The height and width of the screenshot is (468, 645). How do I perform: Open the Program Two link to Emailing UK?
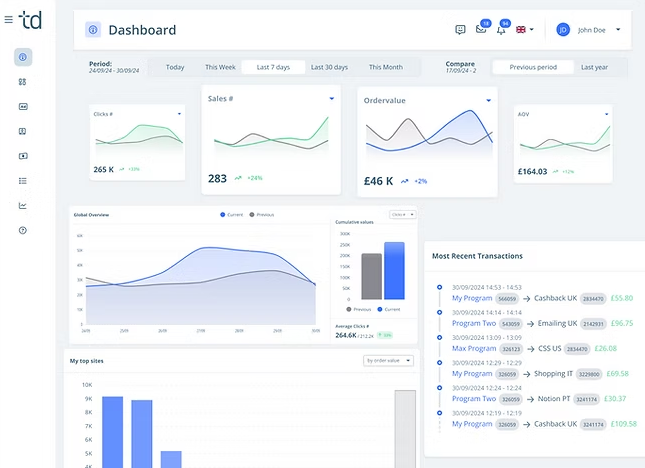[474, 324]
